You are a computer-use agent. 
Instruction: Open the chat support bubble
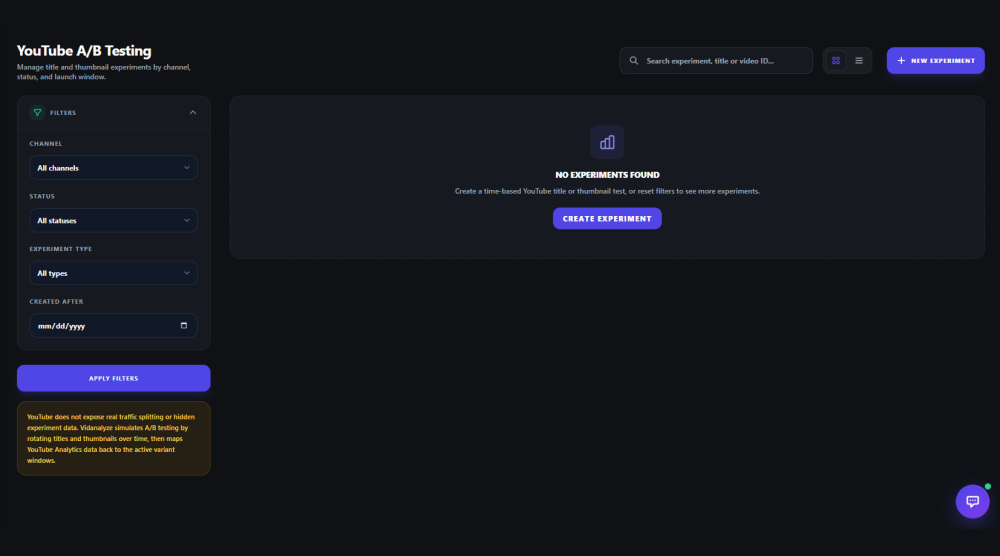pos(972,501)
